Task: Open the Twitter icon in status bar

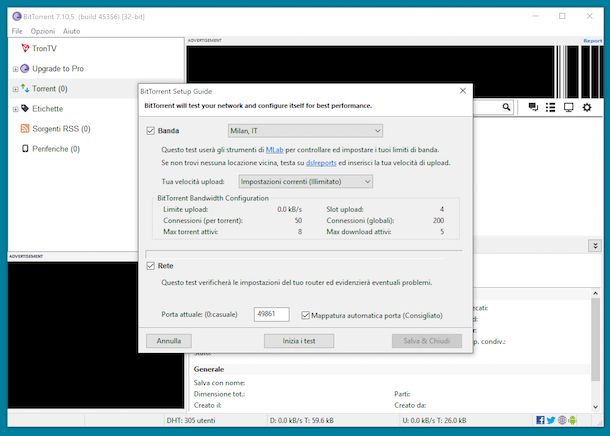Action: point(550,420)
